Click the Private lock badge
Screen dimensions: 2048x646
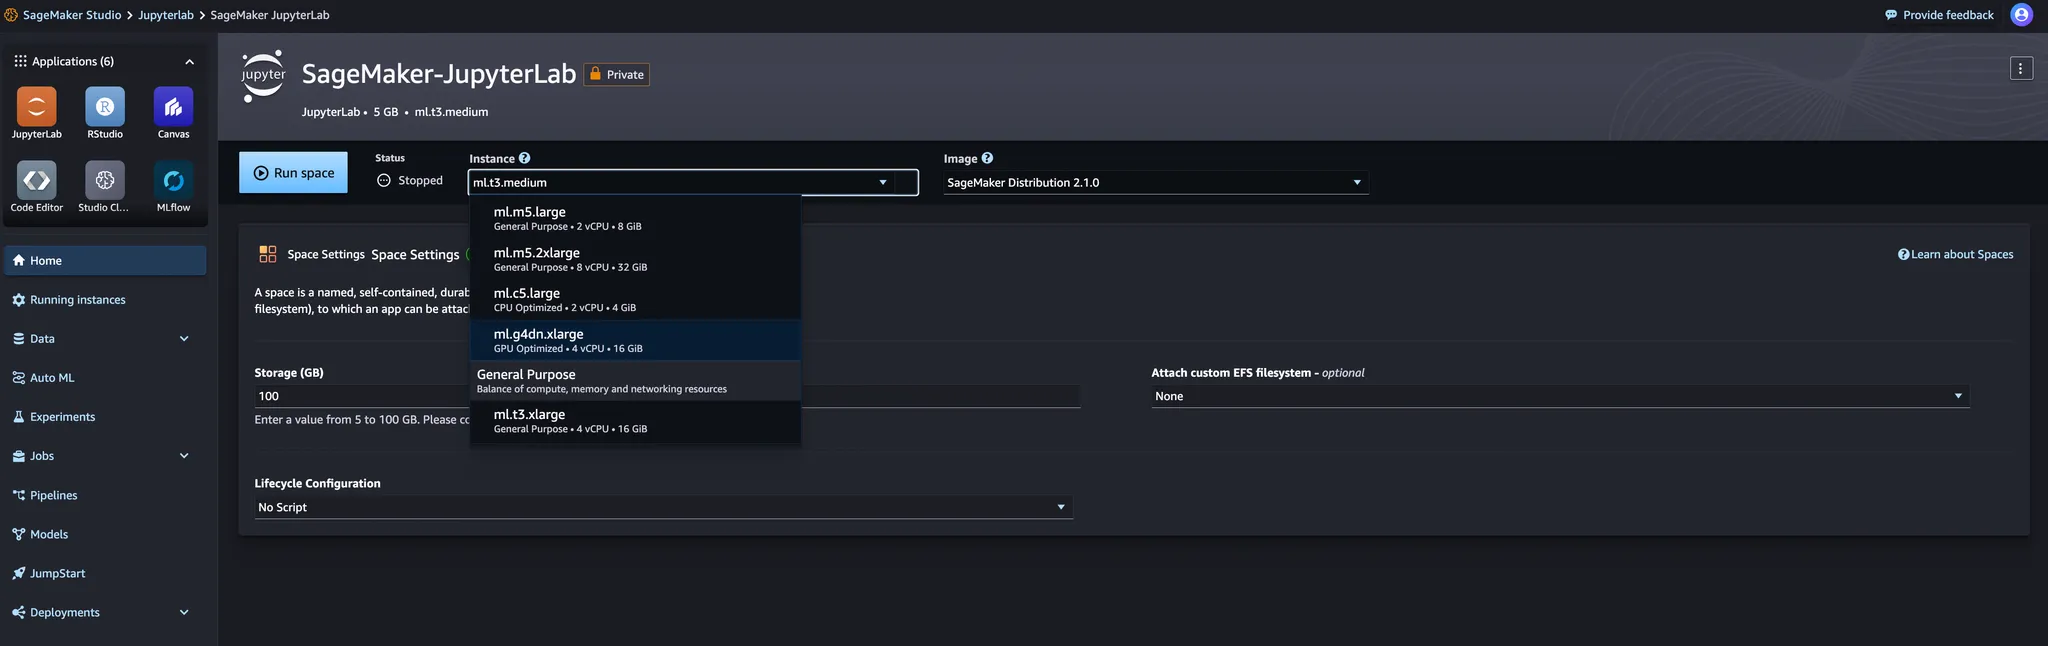pos(617,74)
